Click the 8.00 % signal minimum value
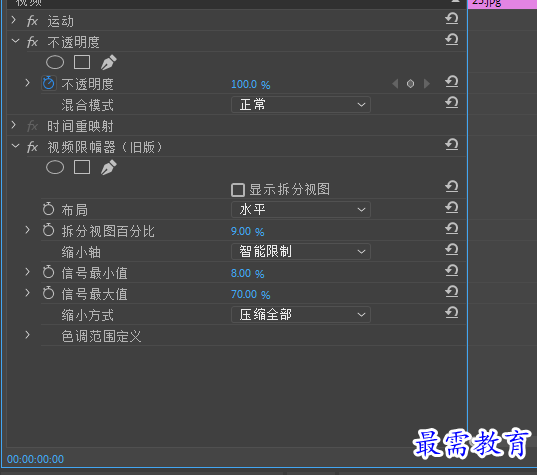This screenshot has height=475, width=537. (247, 274)
